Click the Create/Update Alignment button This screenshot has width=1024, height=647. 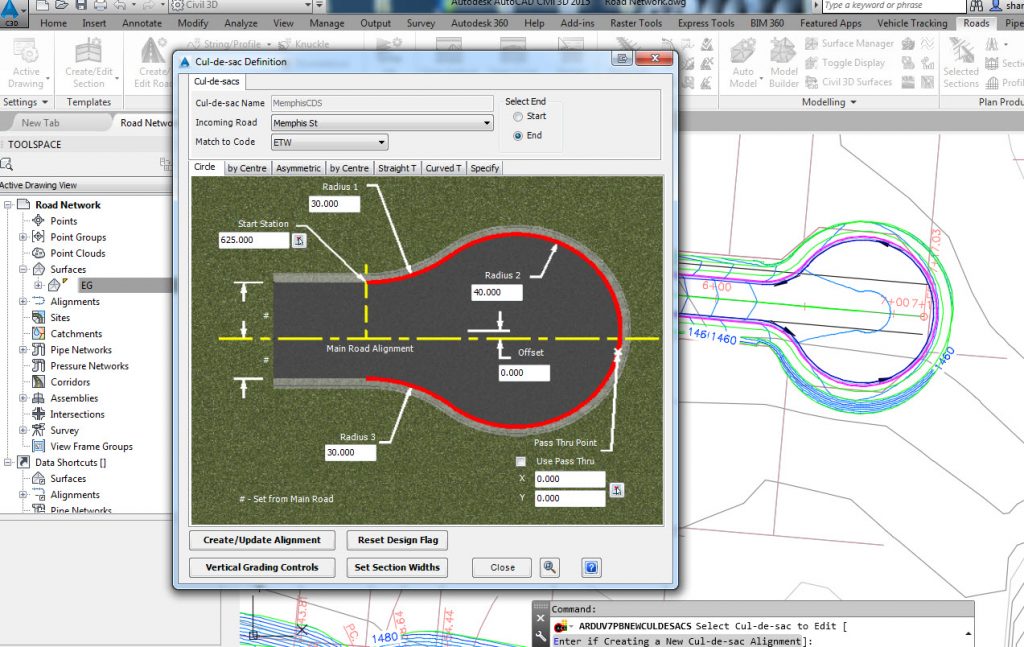pyautogui.click(x=262, y=540)
